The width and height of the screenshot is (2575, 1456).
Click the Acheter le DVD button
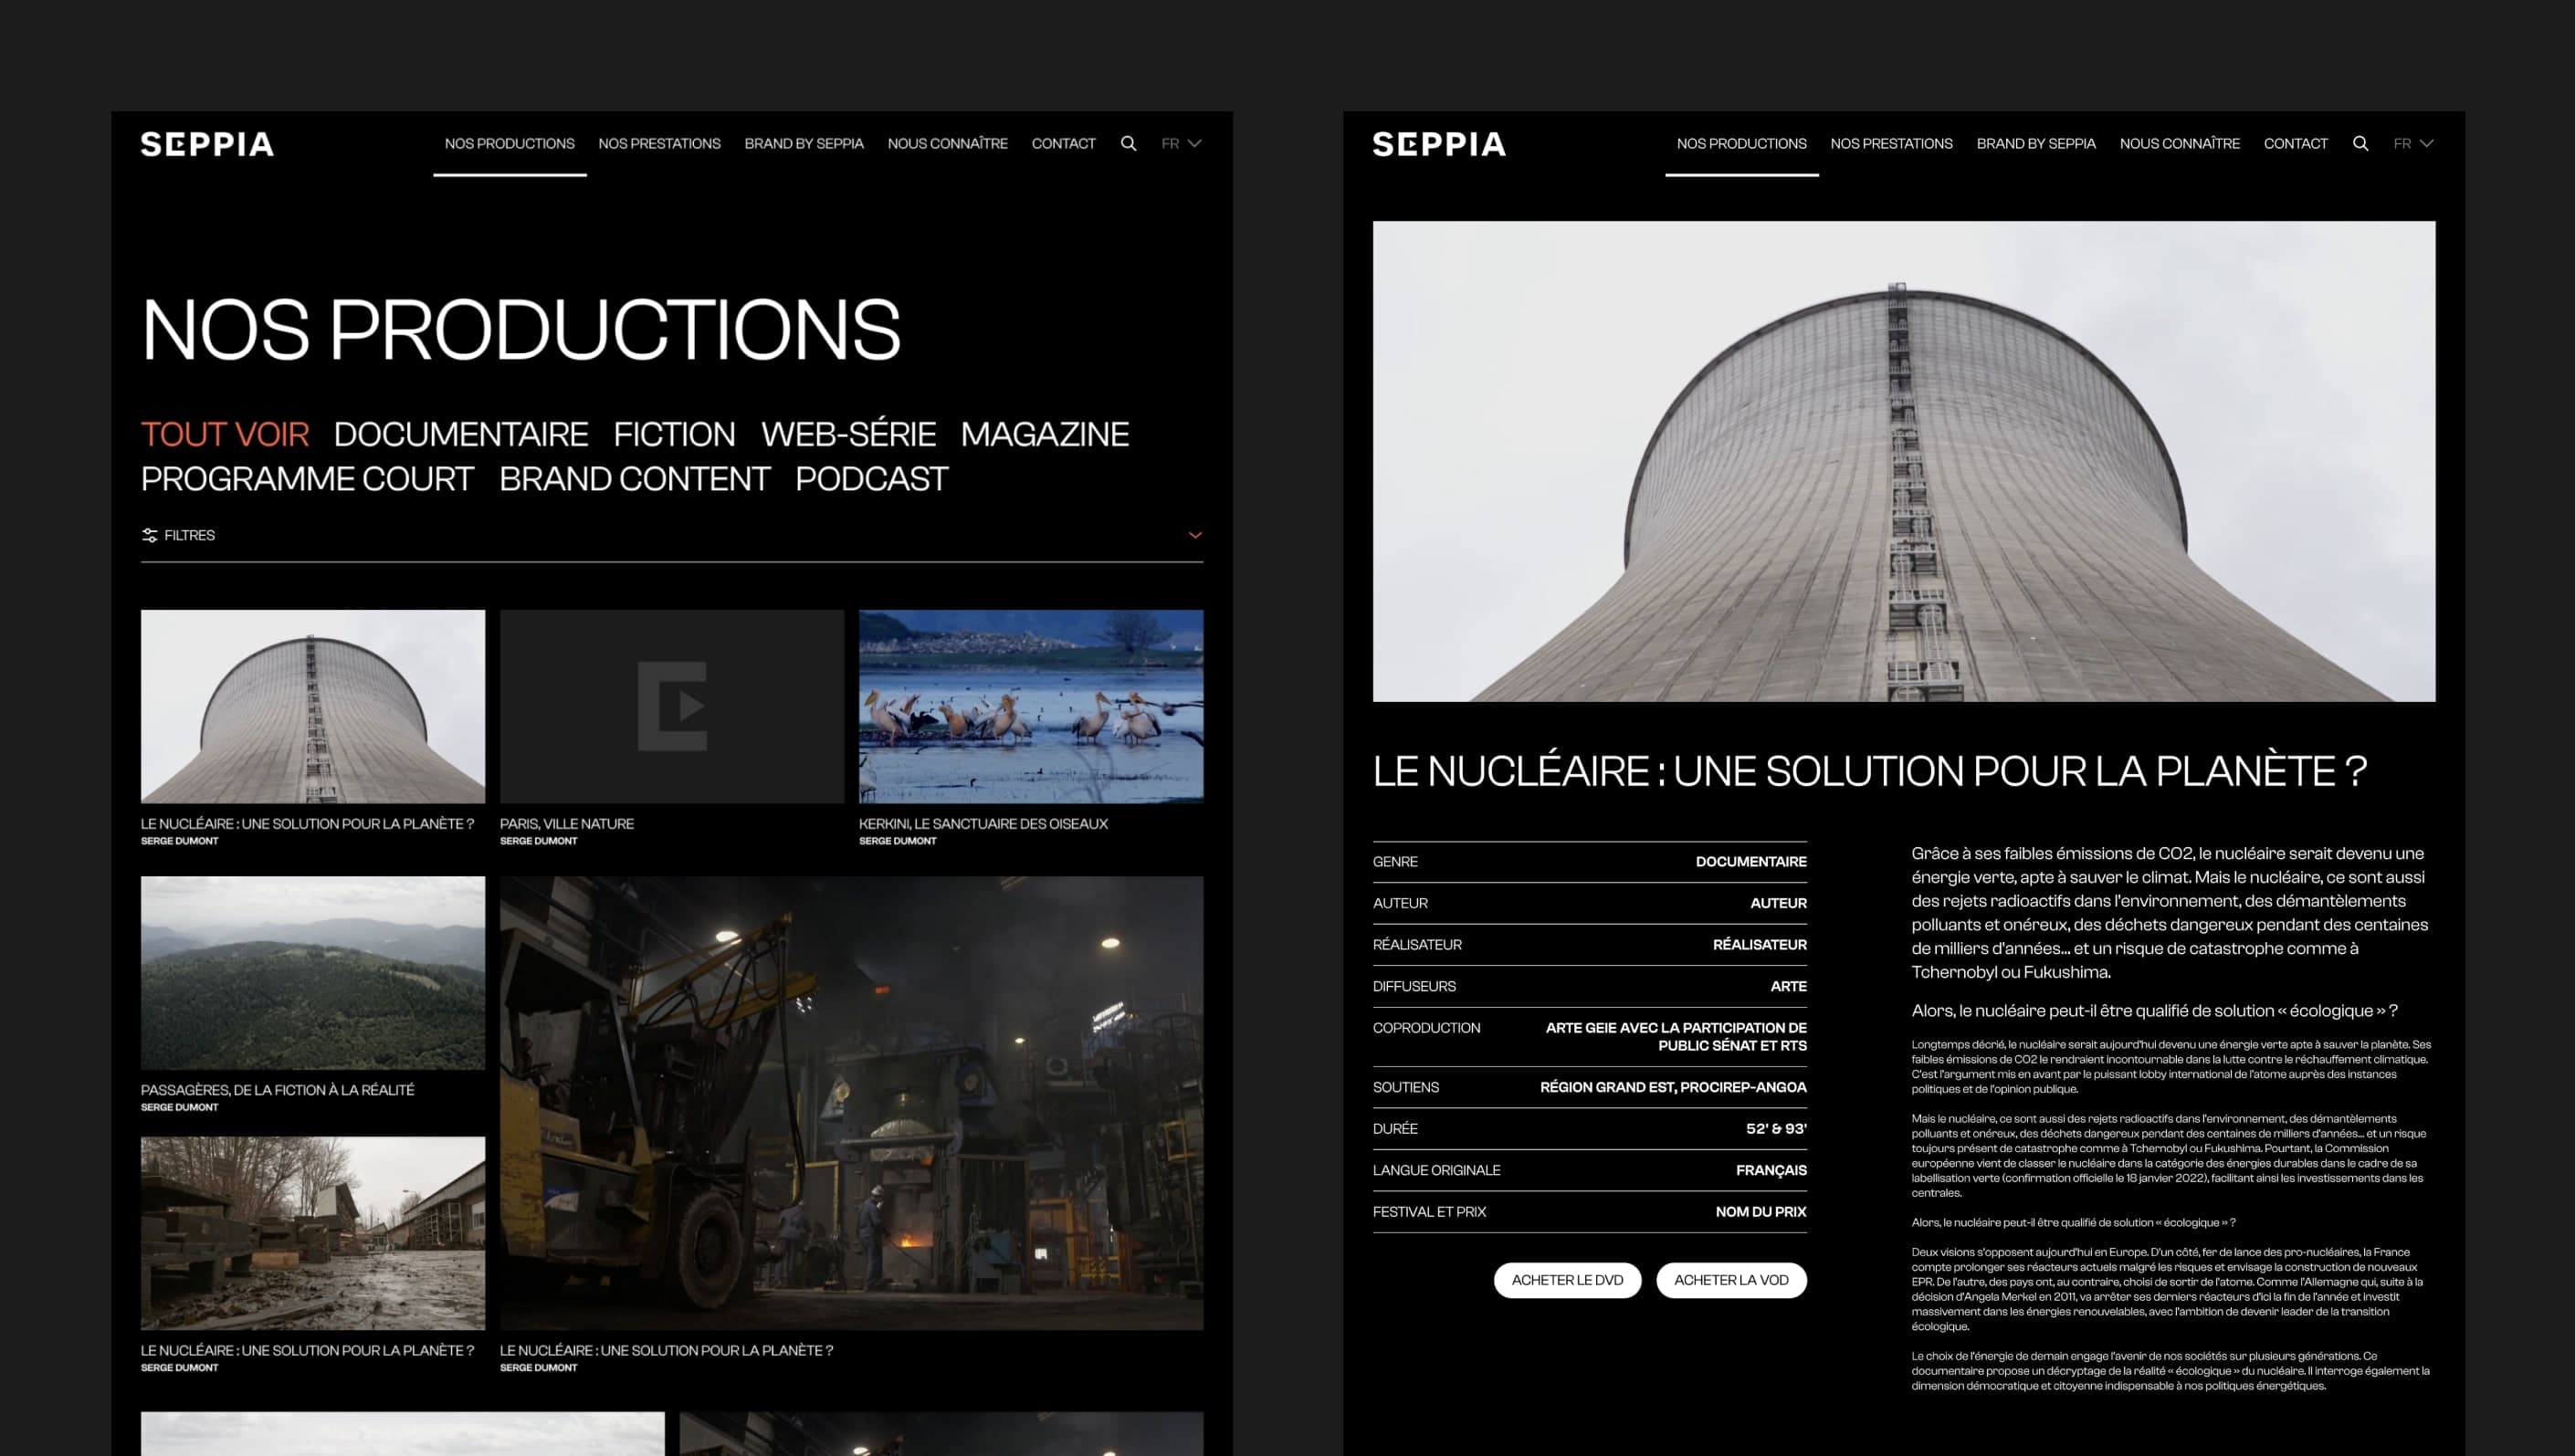coord(1567,1280)
